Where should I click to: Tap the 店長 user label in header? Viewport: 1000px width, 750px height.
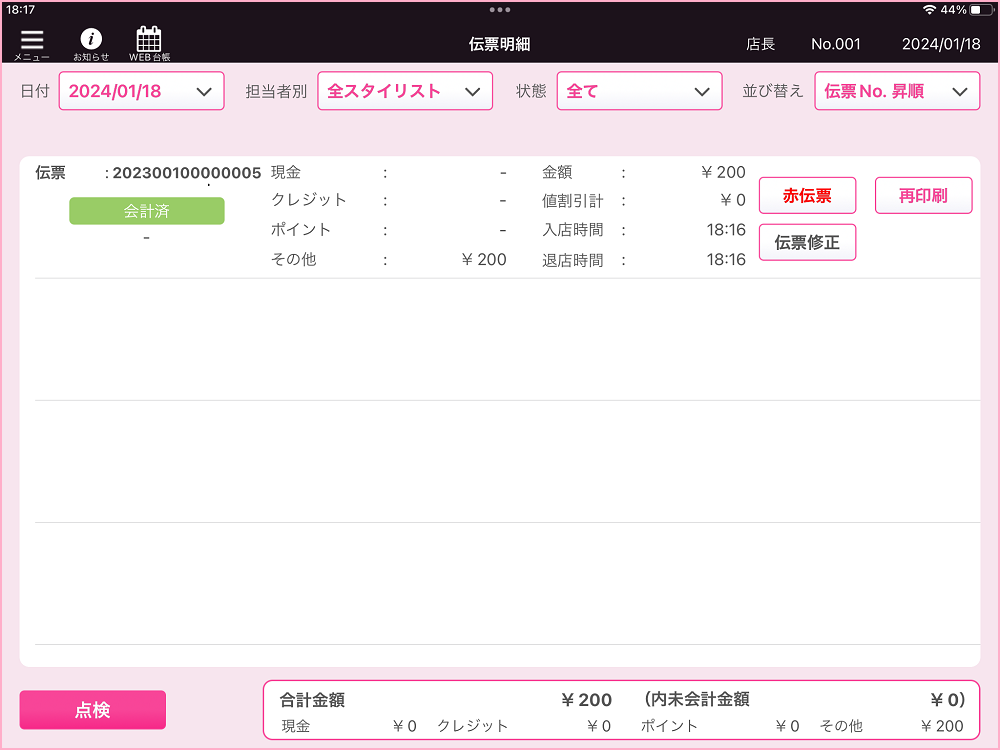[x=760, y=44]
